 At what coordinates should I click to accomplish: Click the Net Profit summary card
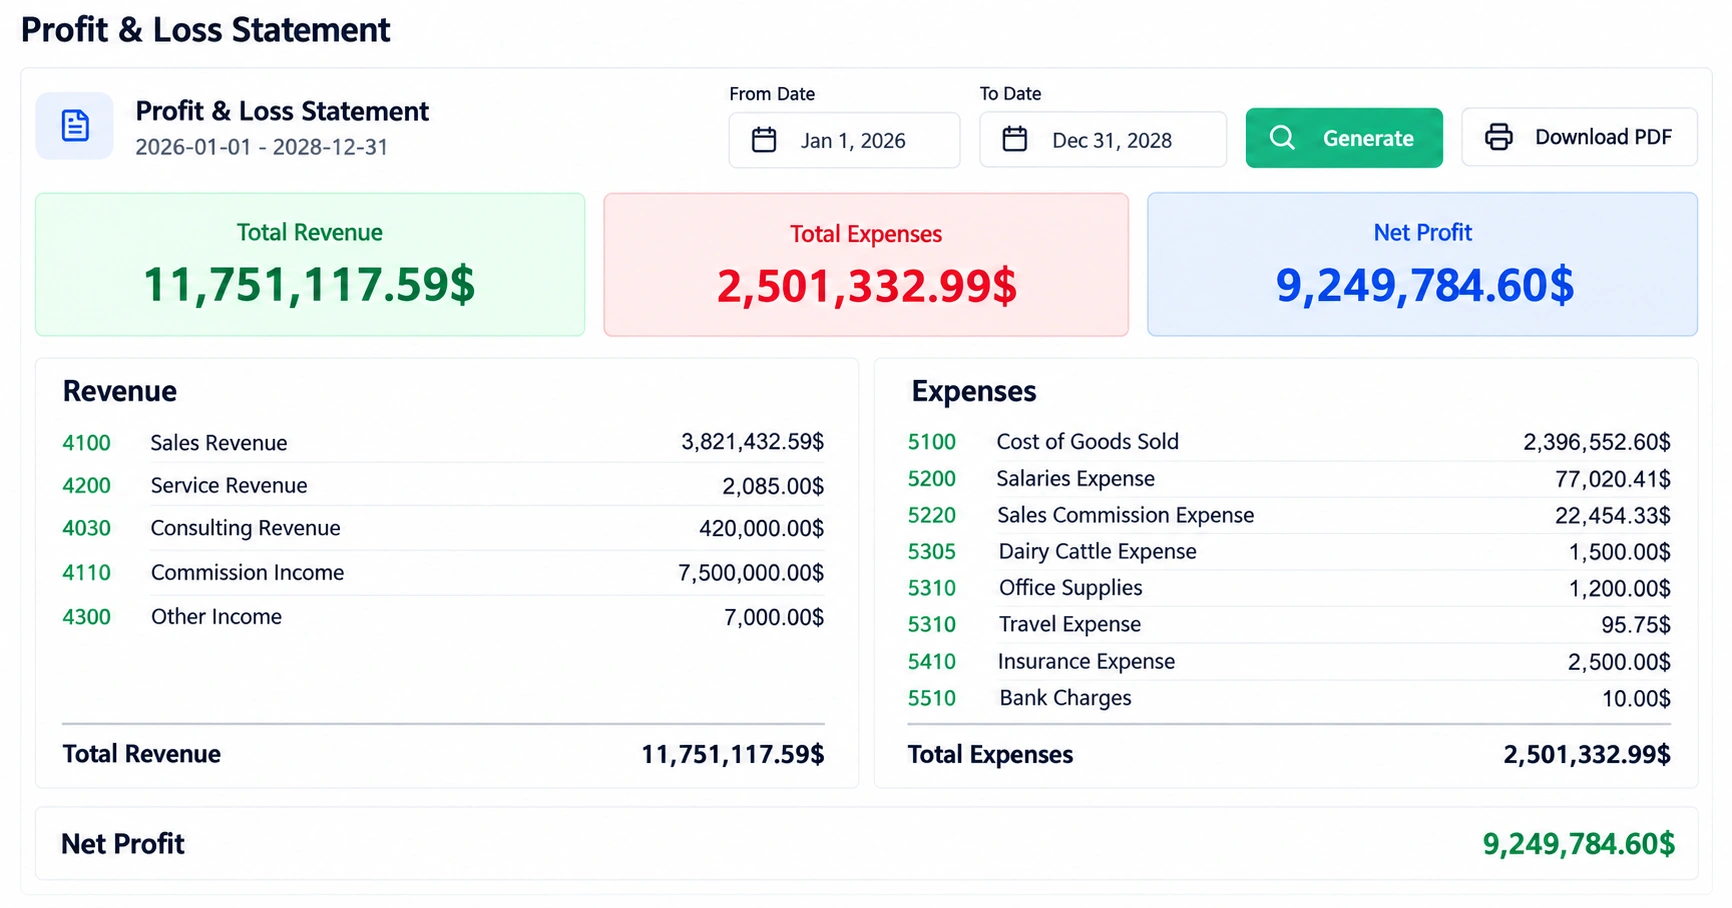(x=1422, y=265)
